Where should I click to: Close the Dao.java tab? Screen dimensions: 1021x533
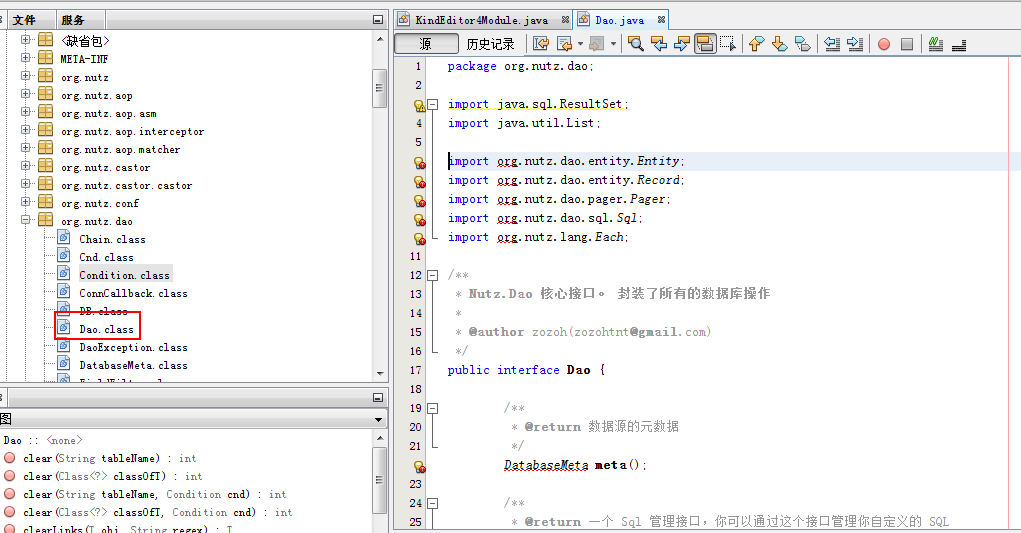[661, 20]
